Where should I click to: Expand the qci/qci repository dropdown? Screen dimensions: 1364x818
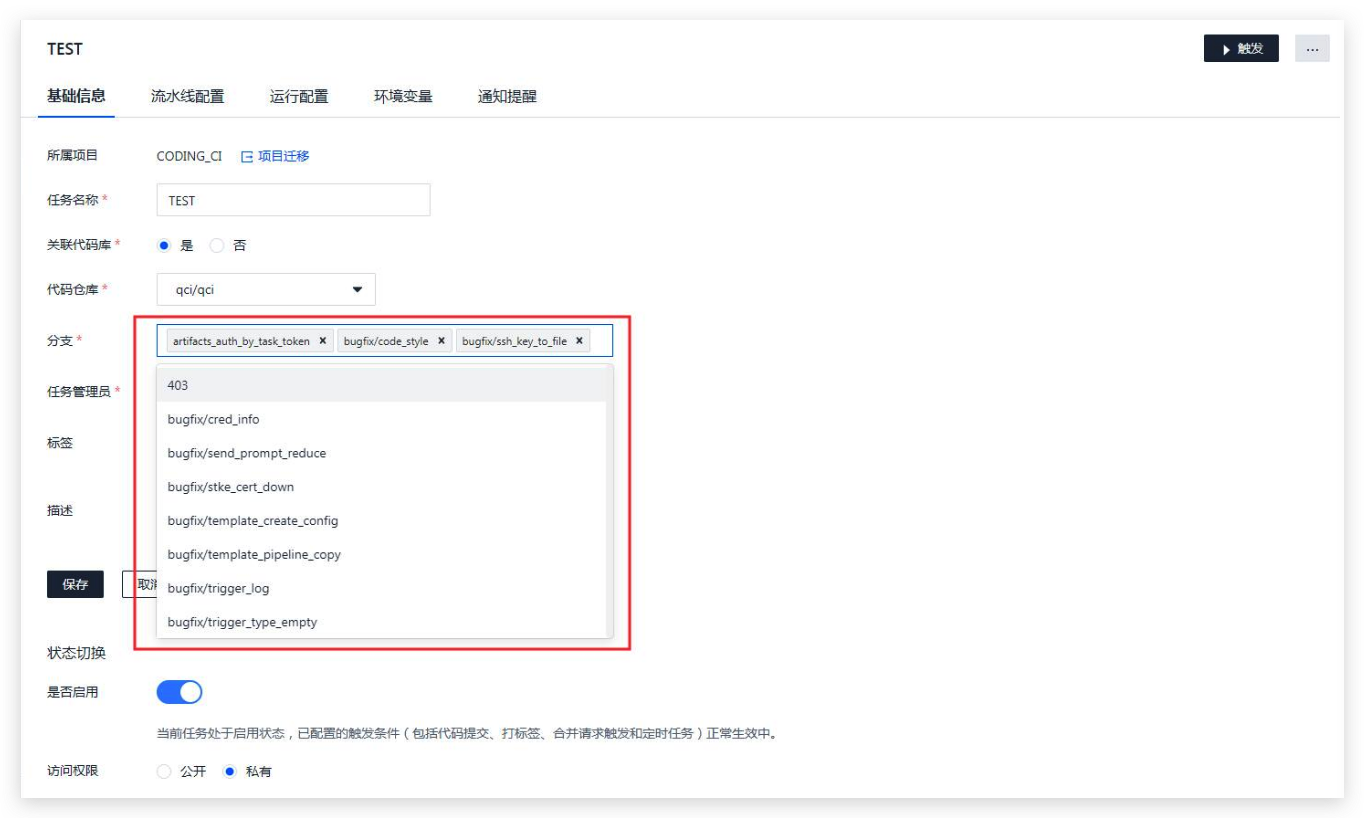[266, 290]
